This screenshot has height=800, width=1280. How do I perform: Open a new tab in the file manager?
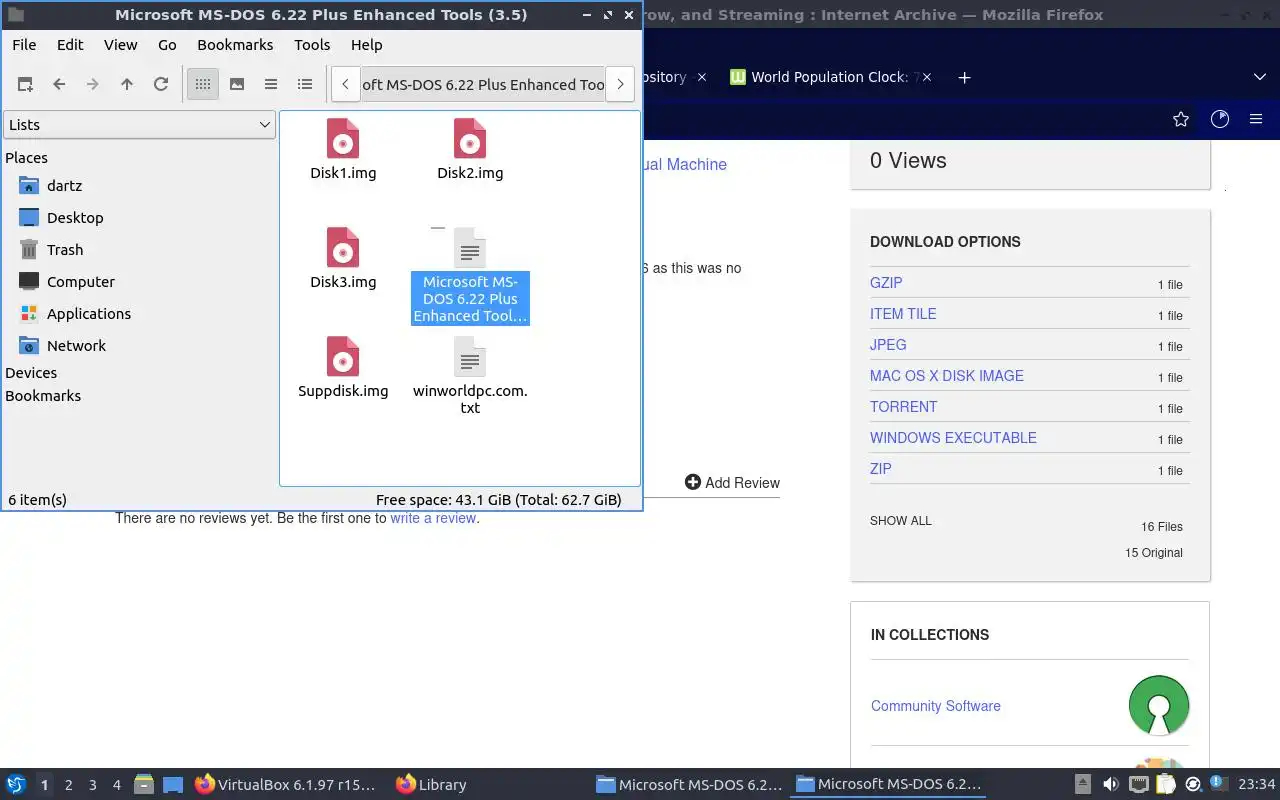coord(25,85)
